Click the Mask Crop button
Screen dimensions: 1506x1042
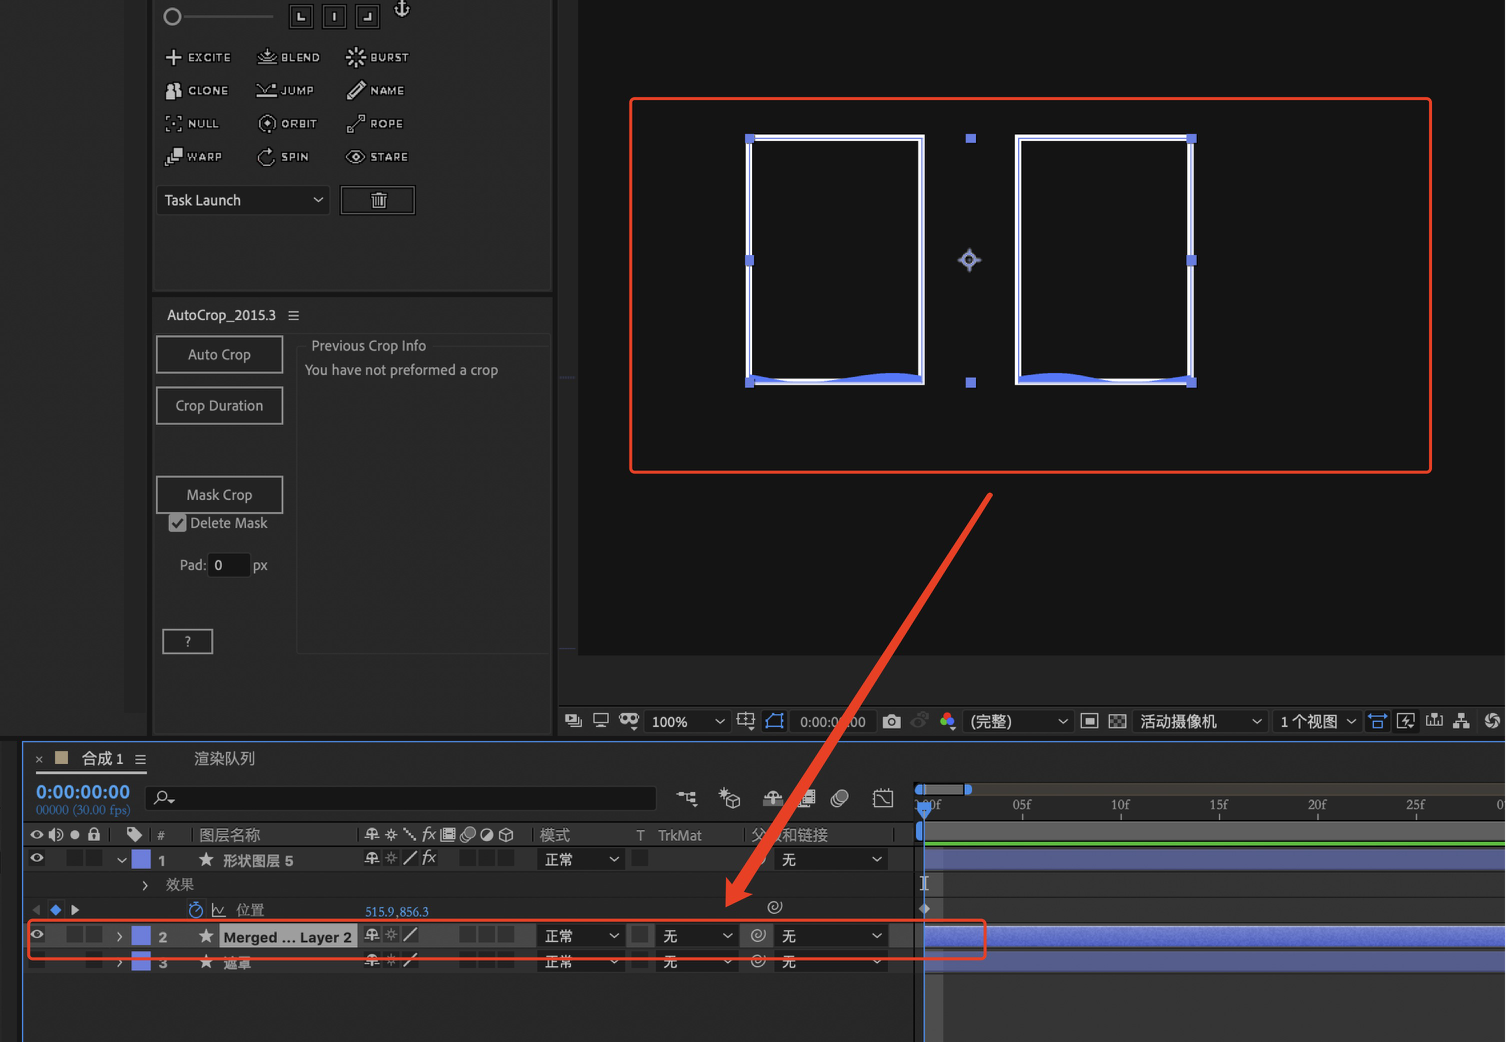219,494
